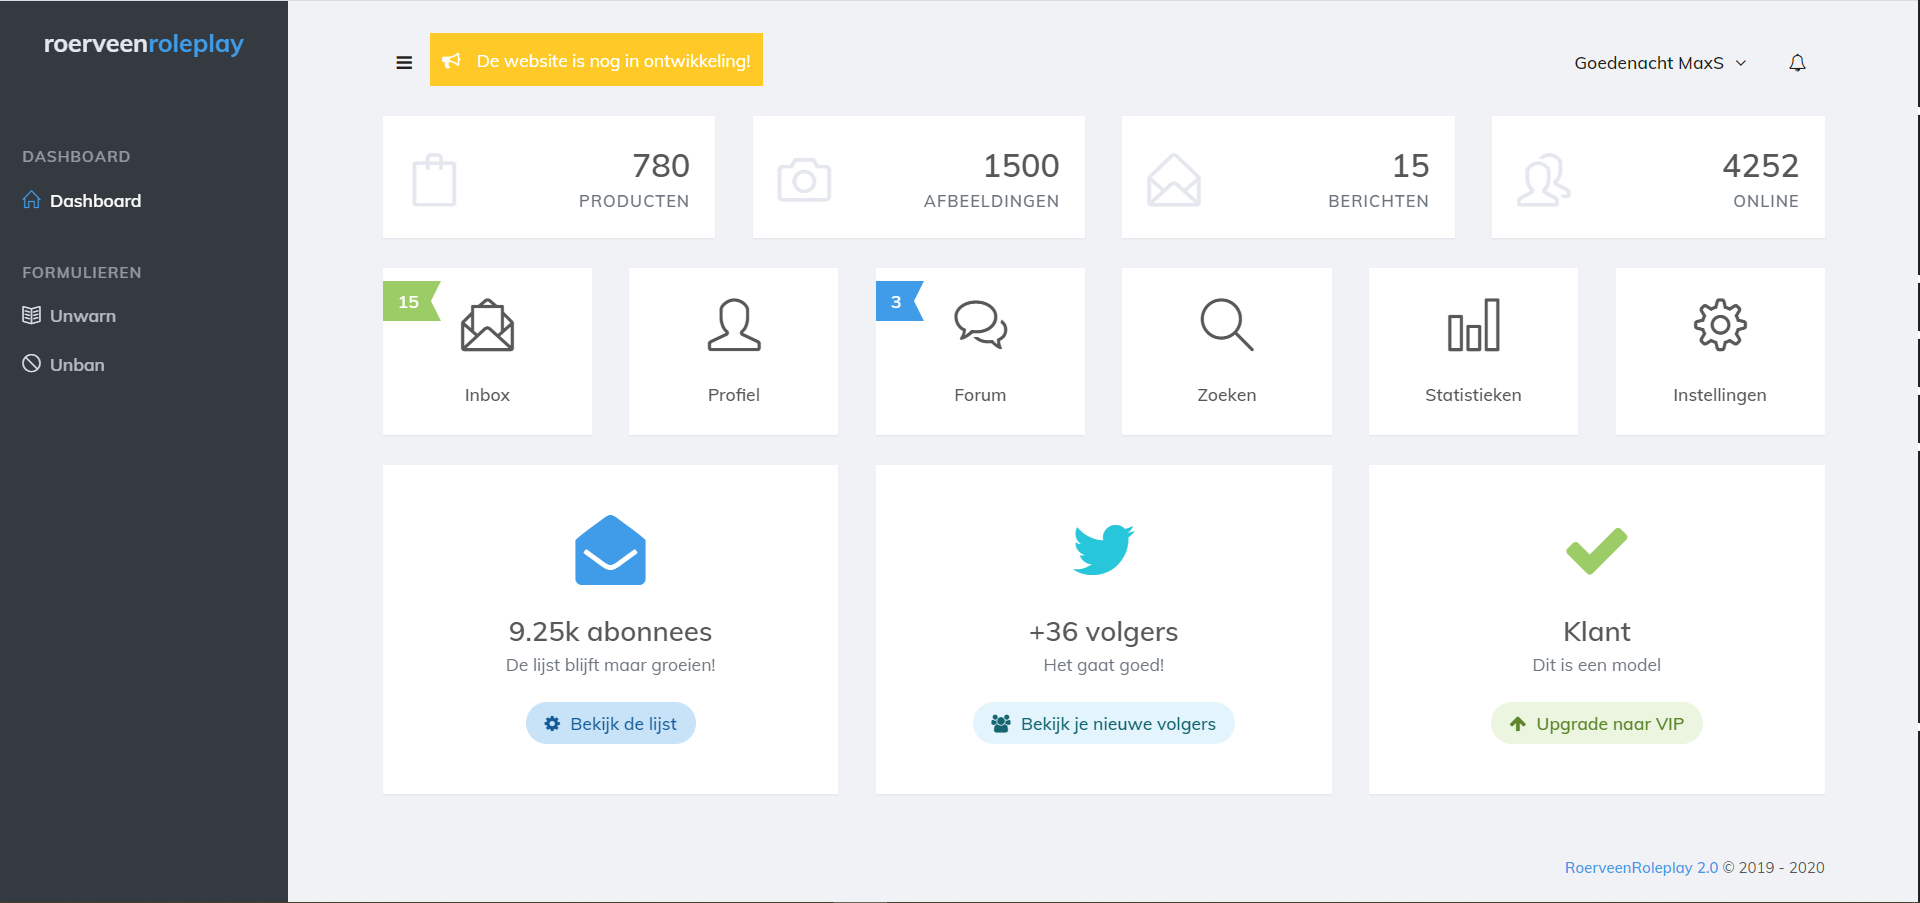This screenshot has height=903, width=1920.
Task: Click the roerveenroleplay logo
Action: (x=144, y=44)
